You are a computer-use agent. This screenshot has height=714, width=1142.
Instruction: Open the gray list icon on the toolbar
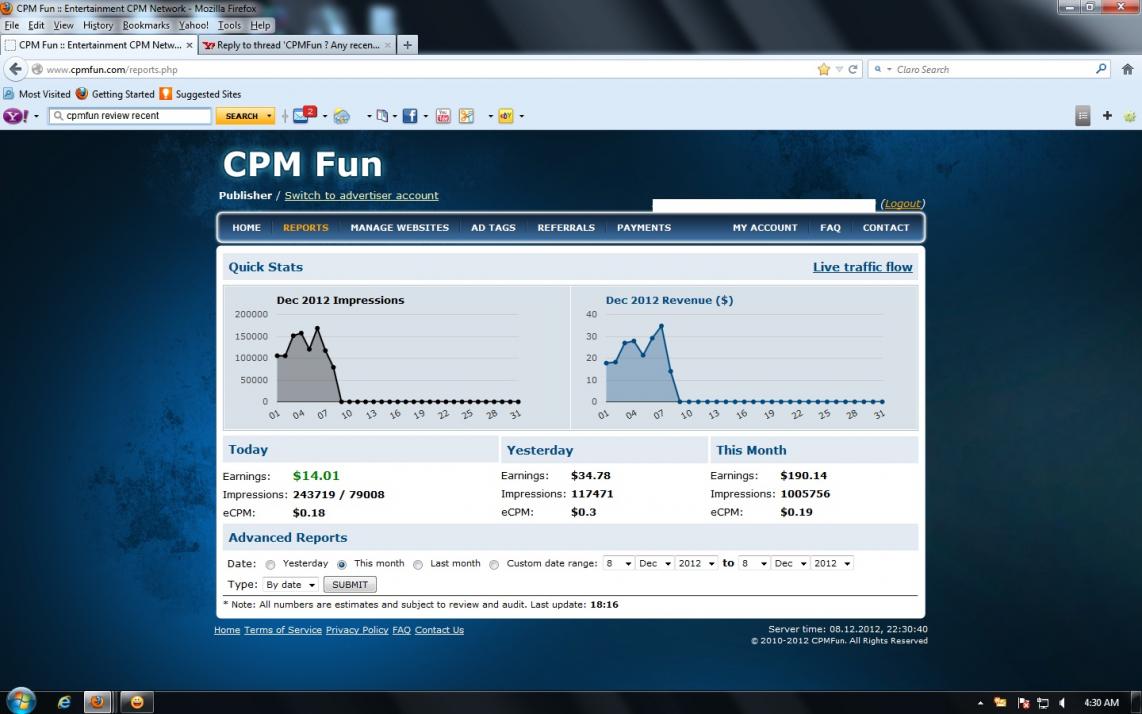[1083, 115]
